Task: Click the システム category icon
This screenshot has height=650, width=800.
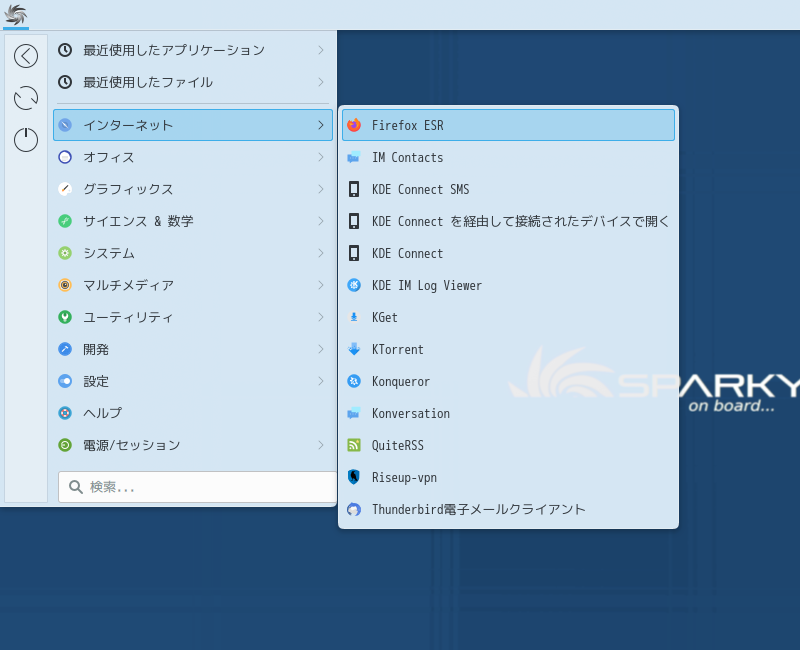Action: tap(65, 253)
